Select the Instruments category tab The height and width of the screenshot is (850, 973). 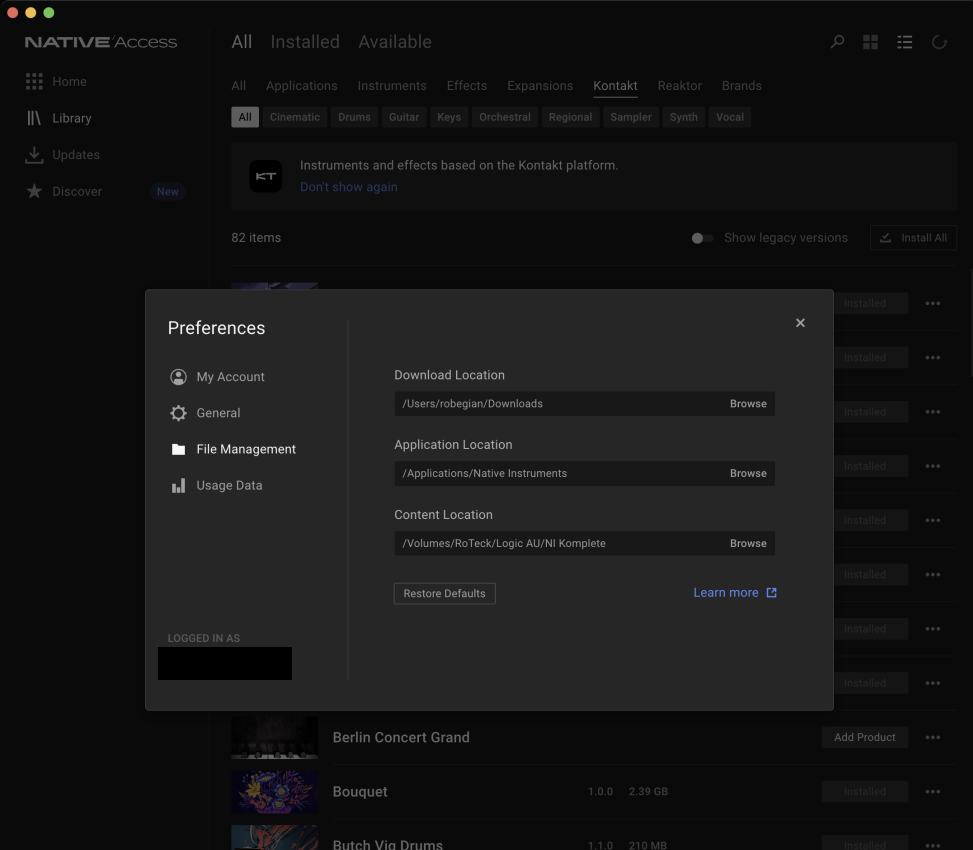(x=392, y=86)
